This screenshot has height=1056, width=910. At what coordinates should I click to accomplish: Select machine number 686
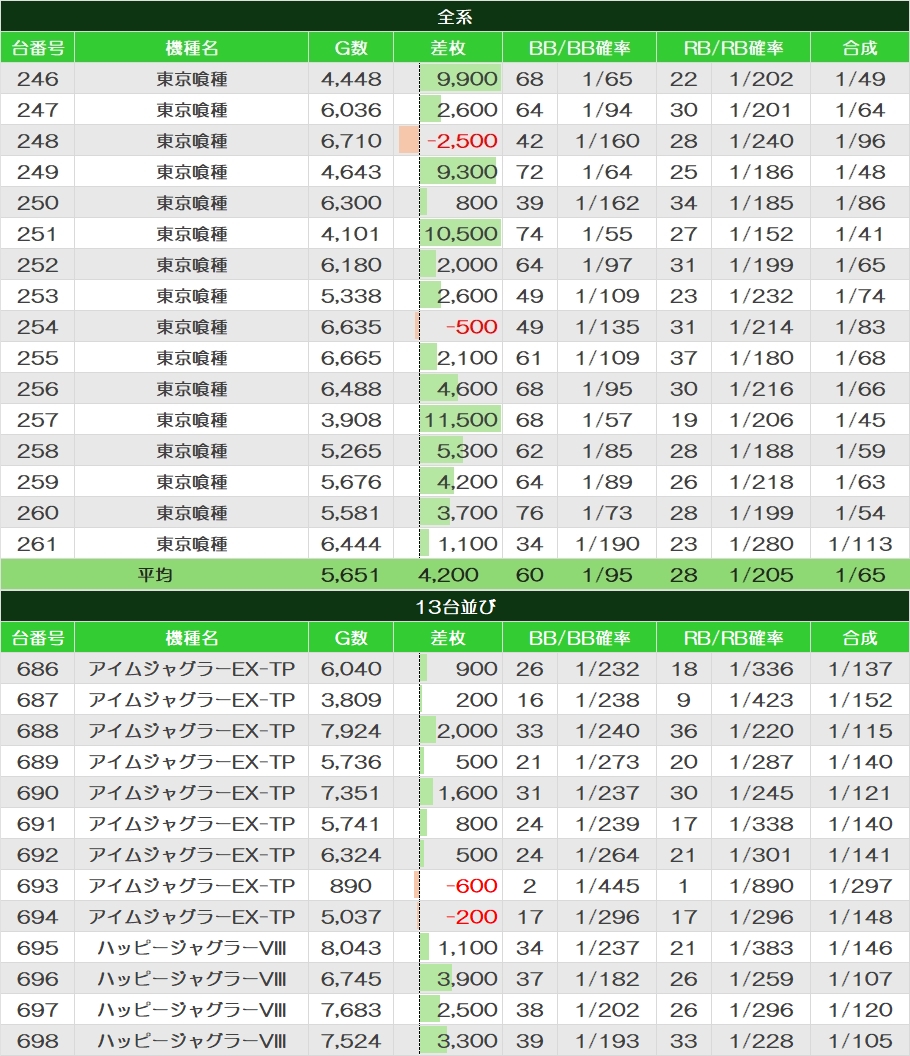pos(38,669)
